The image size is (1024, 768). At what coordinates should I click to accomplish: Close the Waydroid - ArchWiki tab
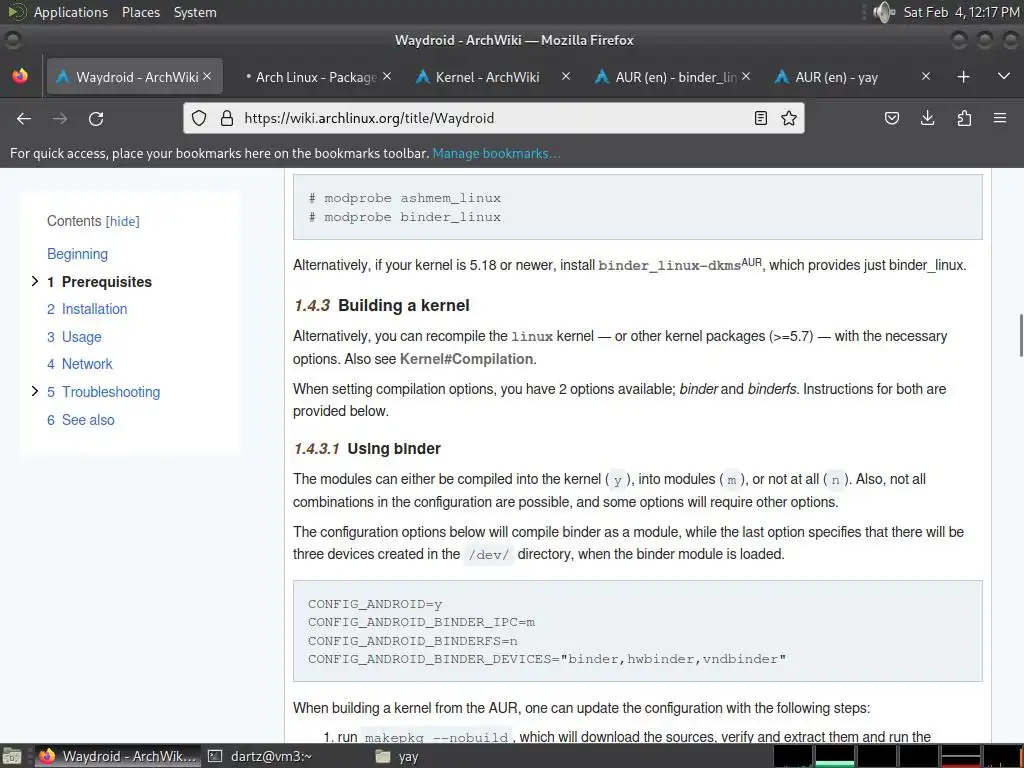(207, 76)
